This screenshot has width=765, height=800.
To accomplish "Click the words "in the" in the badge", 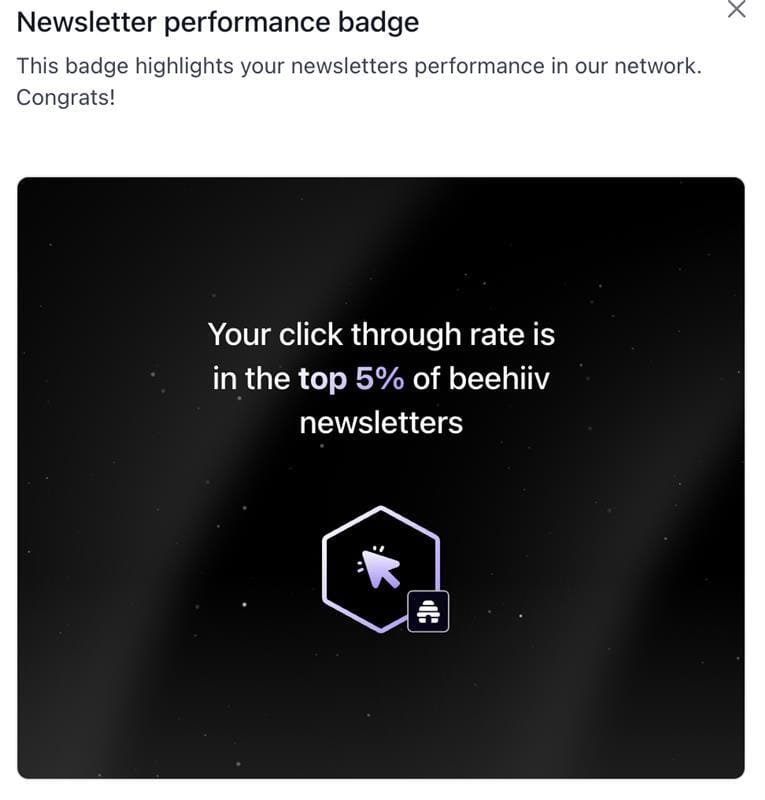I will 251,379.
